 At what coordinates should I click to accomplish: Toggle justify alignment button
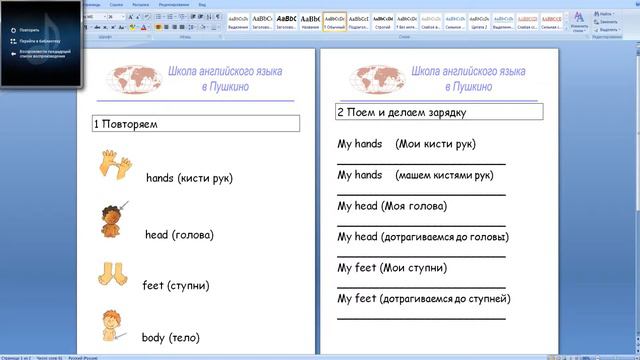(x=182, y=27)
